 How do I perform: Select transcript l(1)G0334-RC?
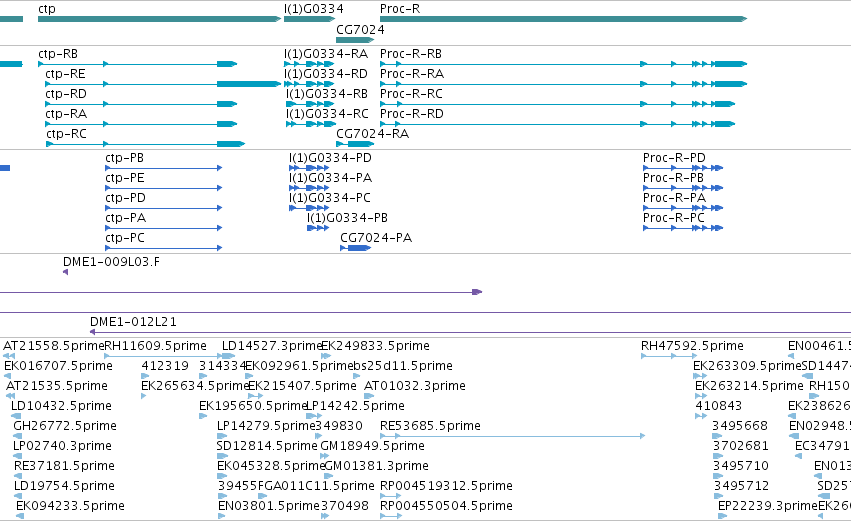point(327,114)
